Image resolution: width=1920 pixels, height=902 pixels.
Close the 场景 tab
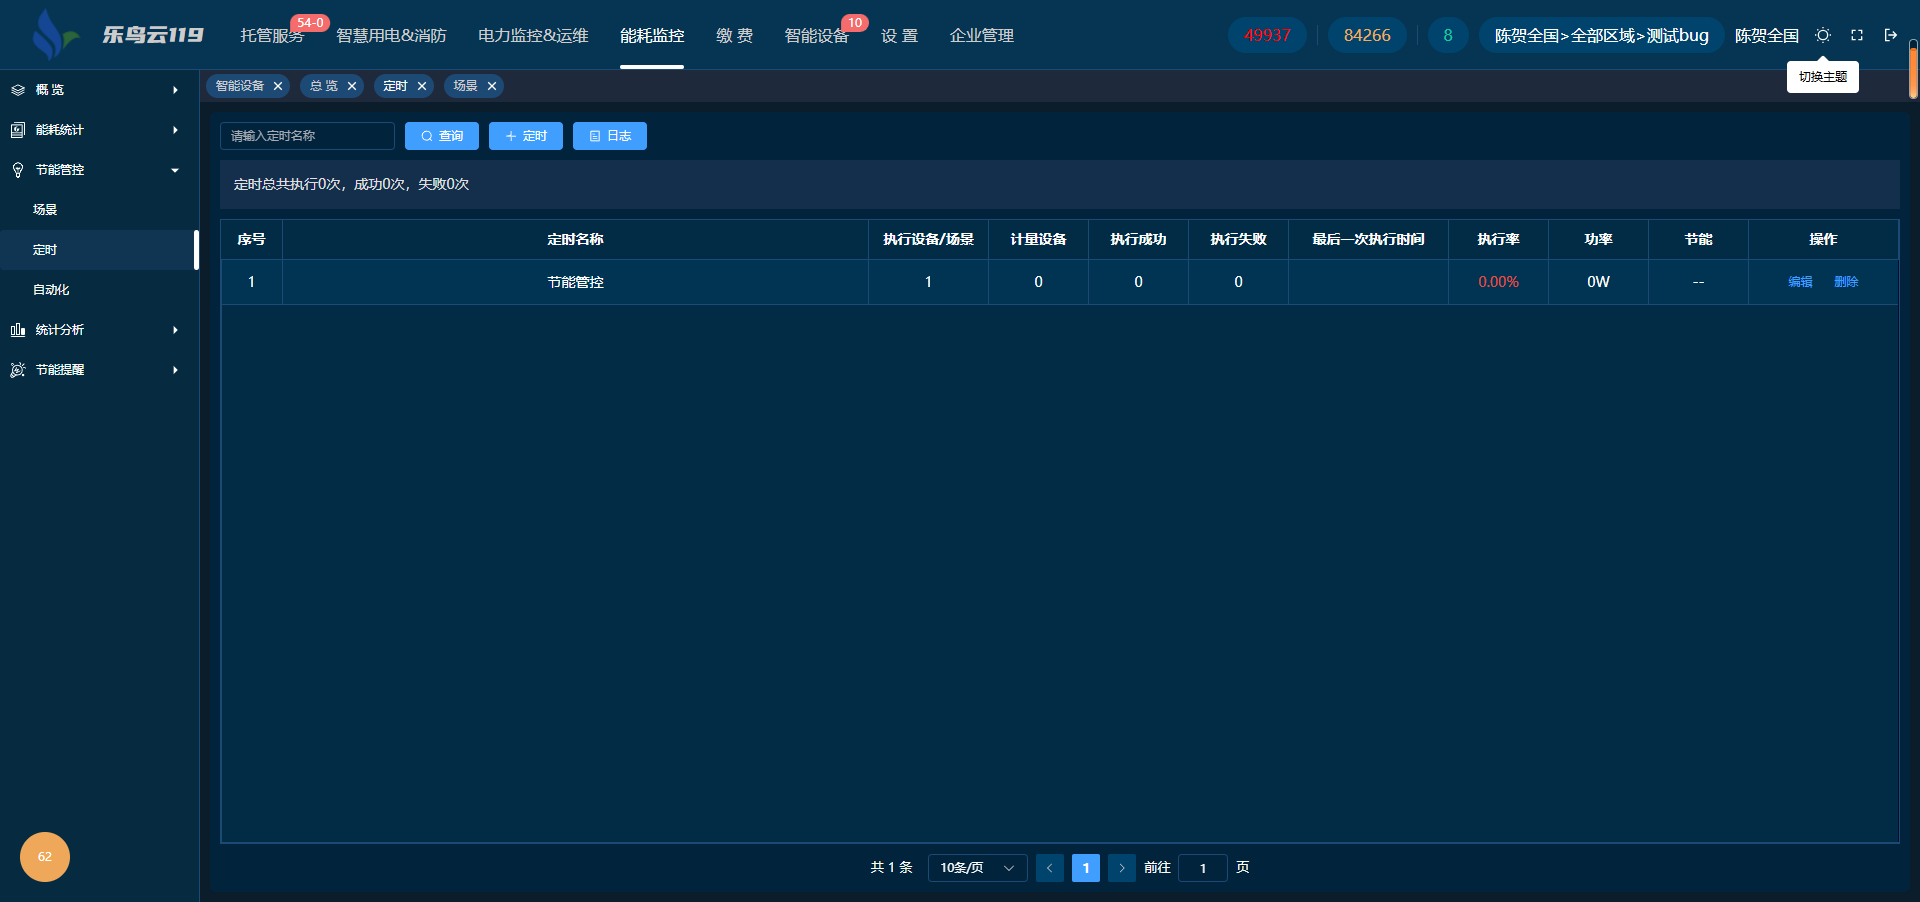[x=492, y=86]
